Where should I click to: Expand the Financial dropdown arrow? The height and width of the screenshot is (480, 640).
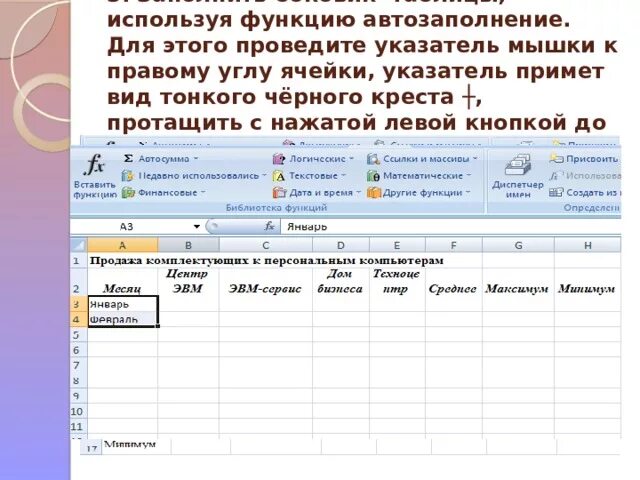click(202, 192)
